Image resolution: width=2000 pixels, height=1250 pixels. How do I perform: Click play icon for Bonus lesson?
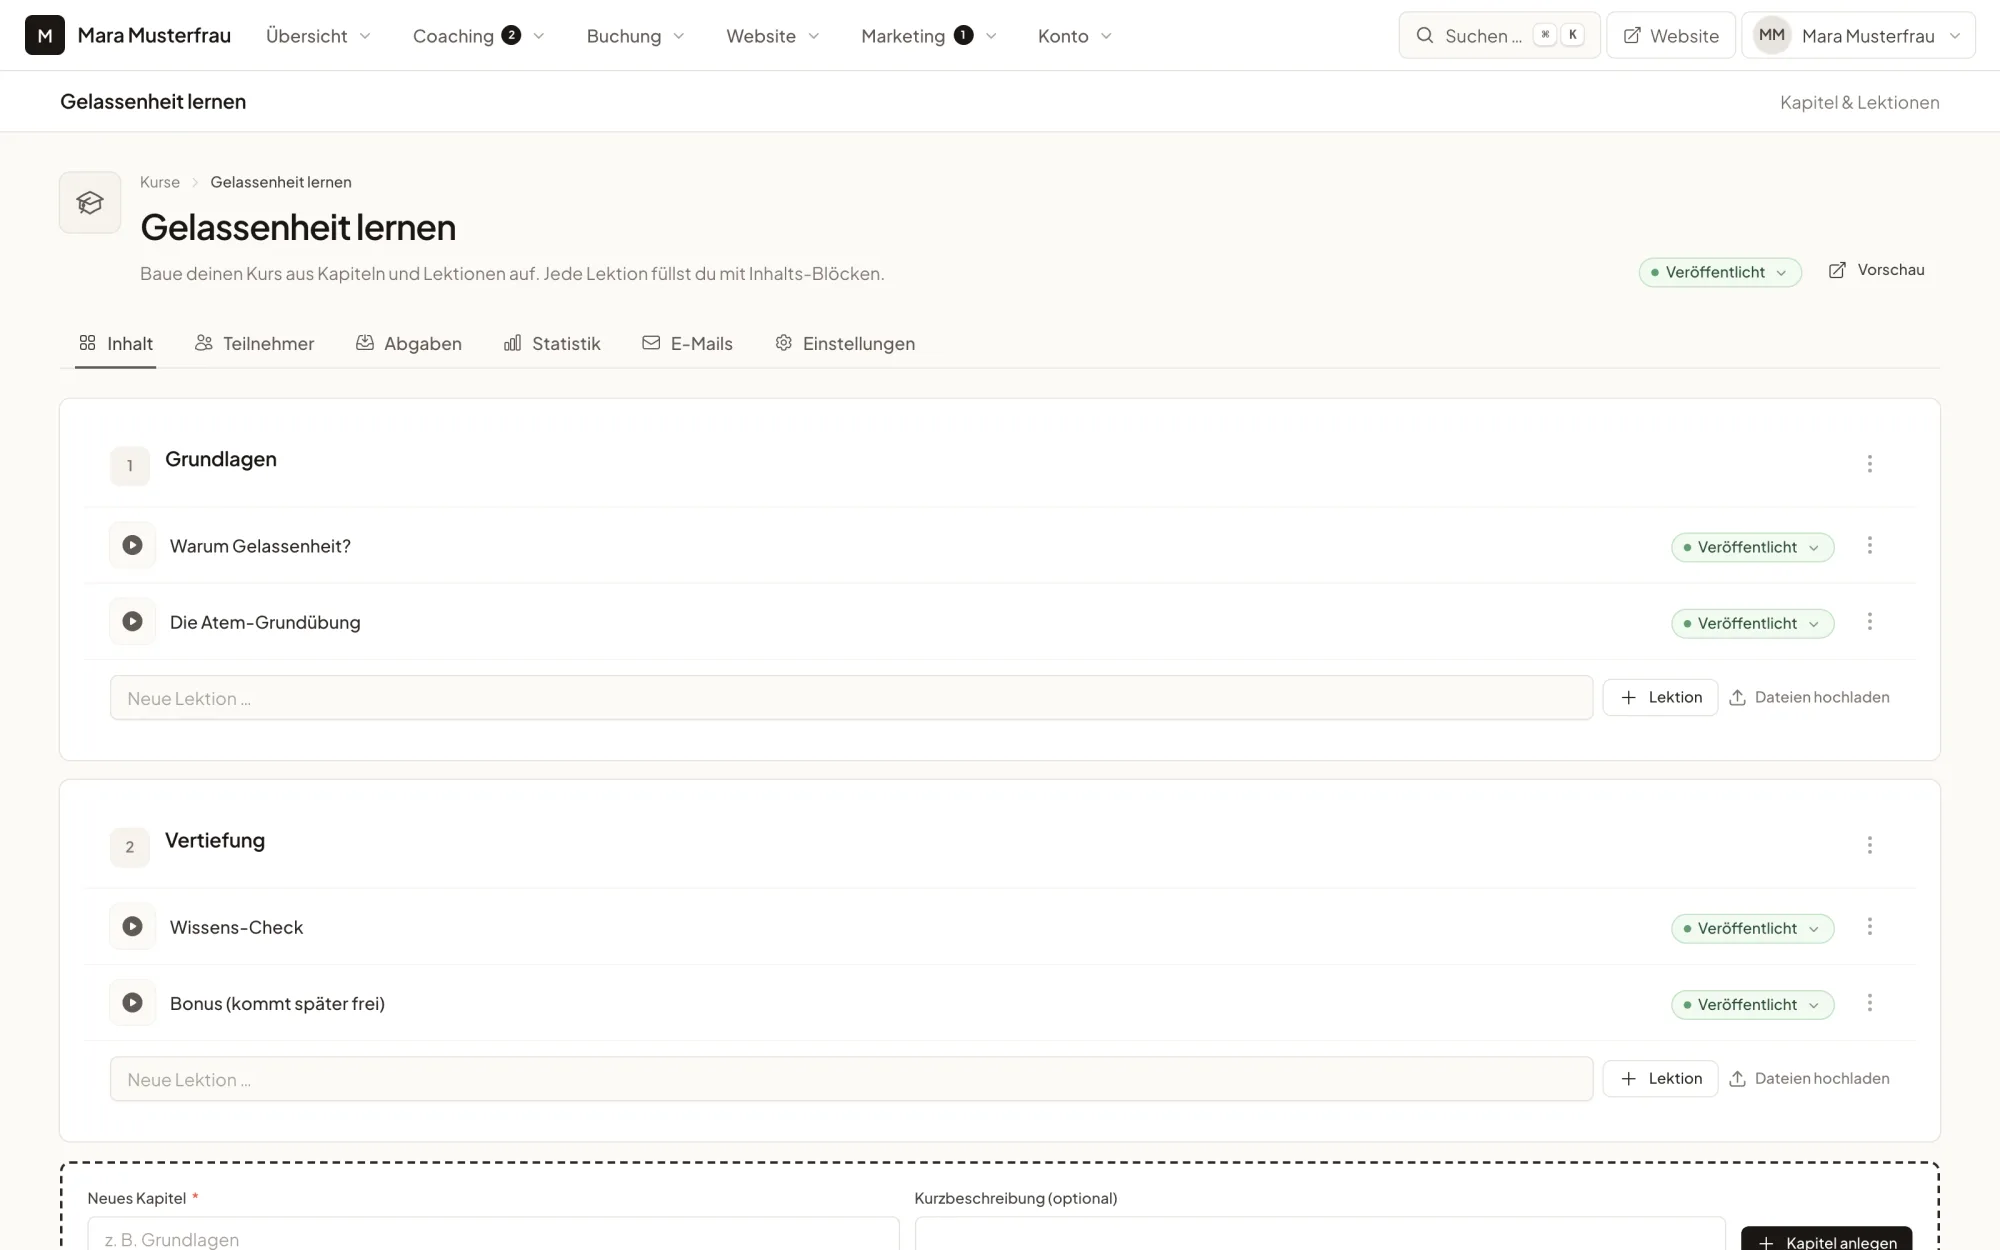tap(132, 1002)
